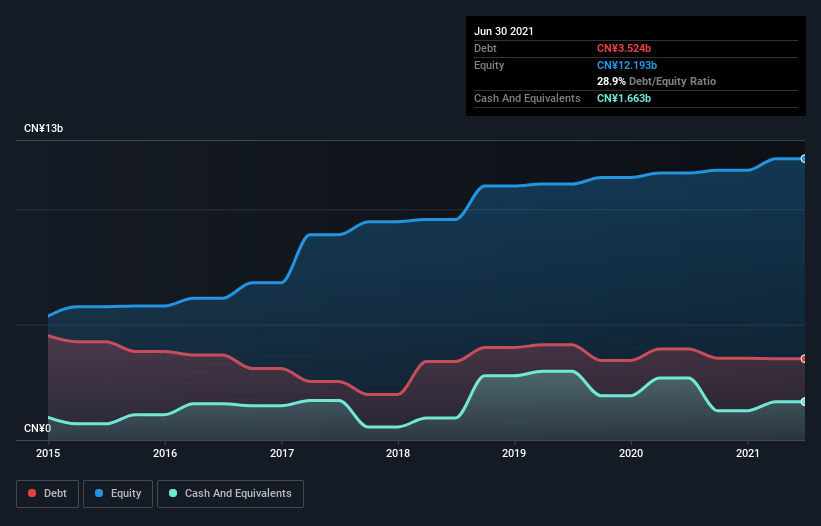Click the CN¥0 y-axis label

(38, 428)
